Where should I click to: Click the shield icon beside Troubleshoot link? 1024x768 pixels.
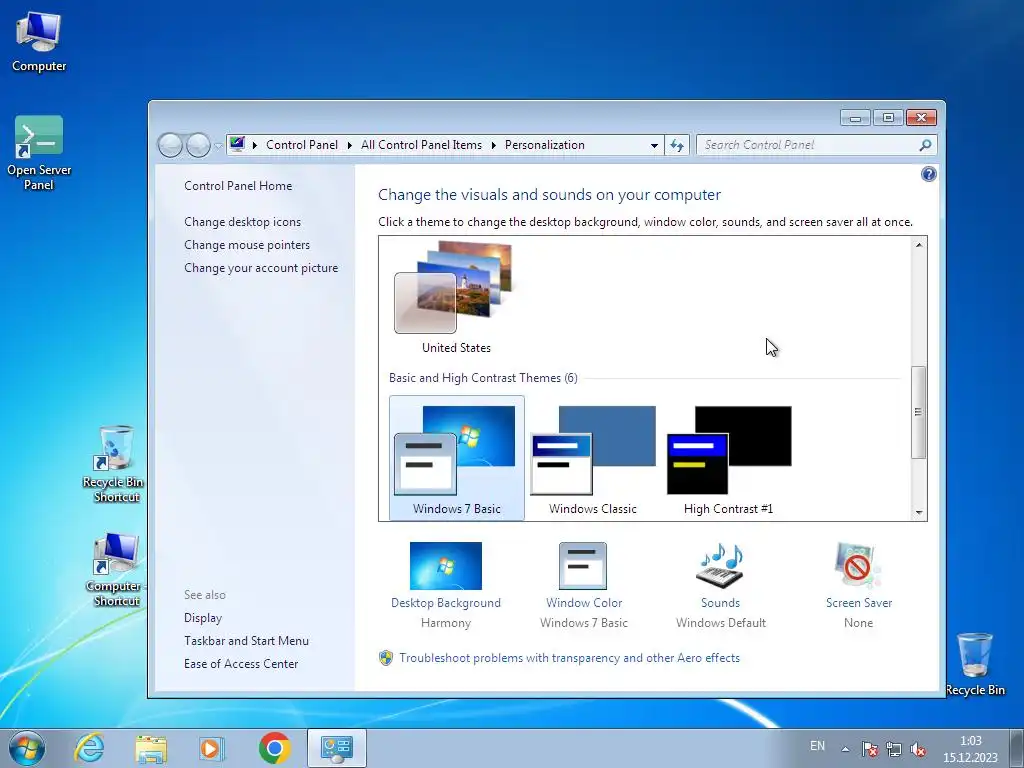tap(386, 658)
